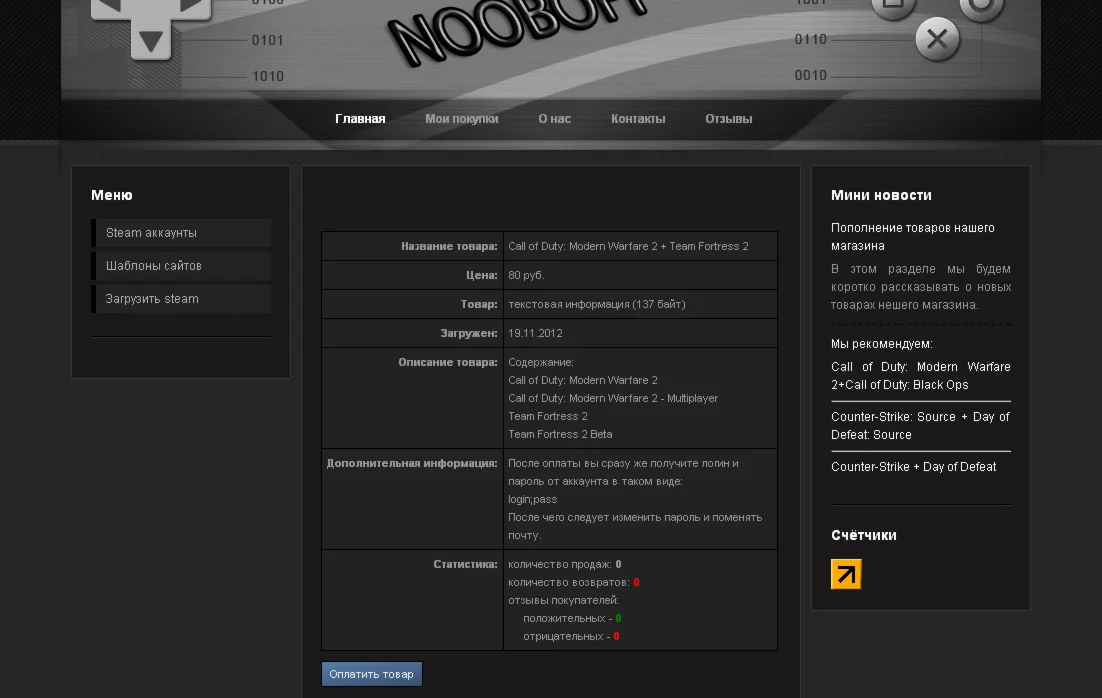Click the orange arrow counter icon
The image size is (1102, 698).
pyautogui.click(x=845, y=574)
